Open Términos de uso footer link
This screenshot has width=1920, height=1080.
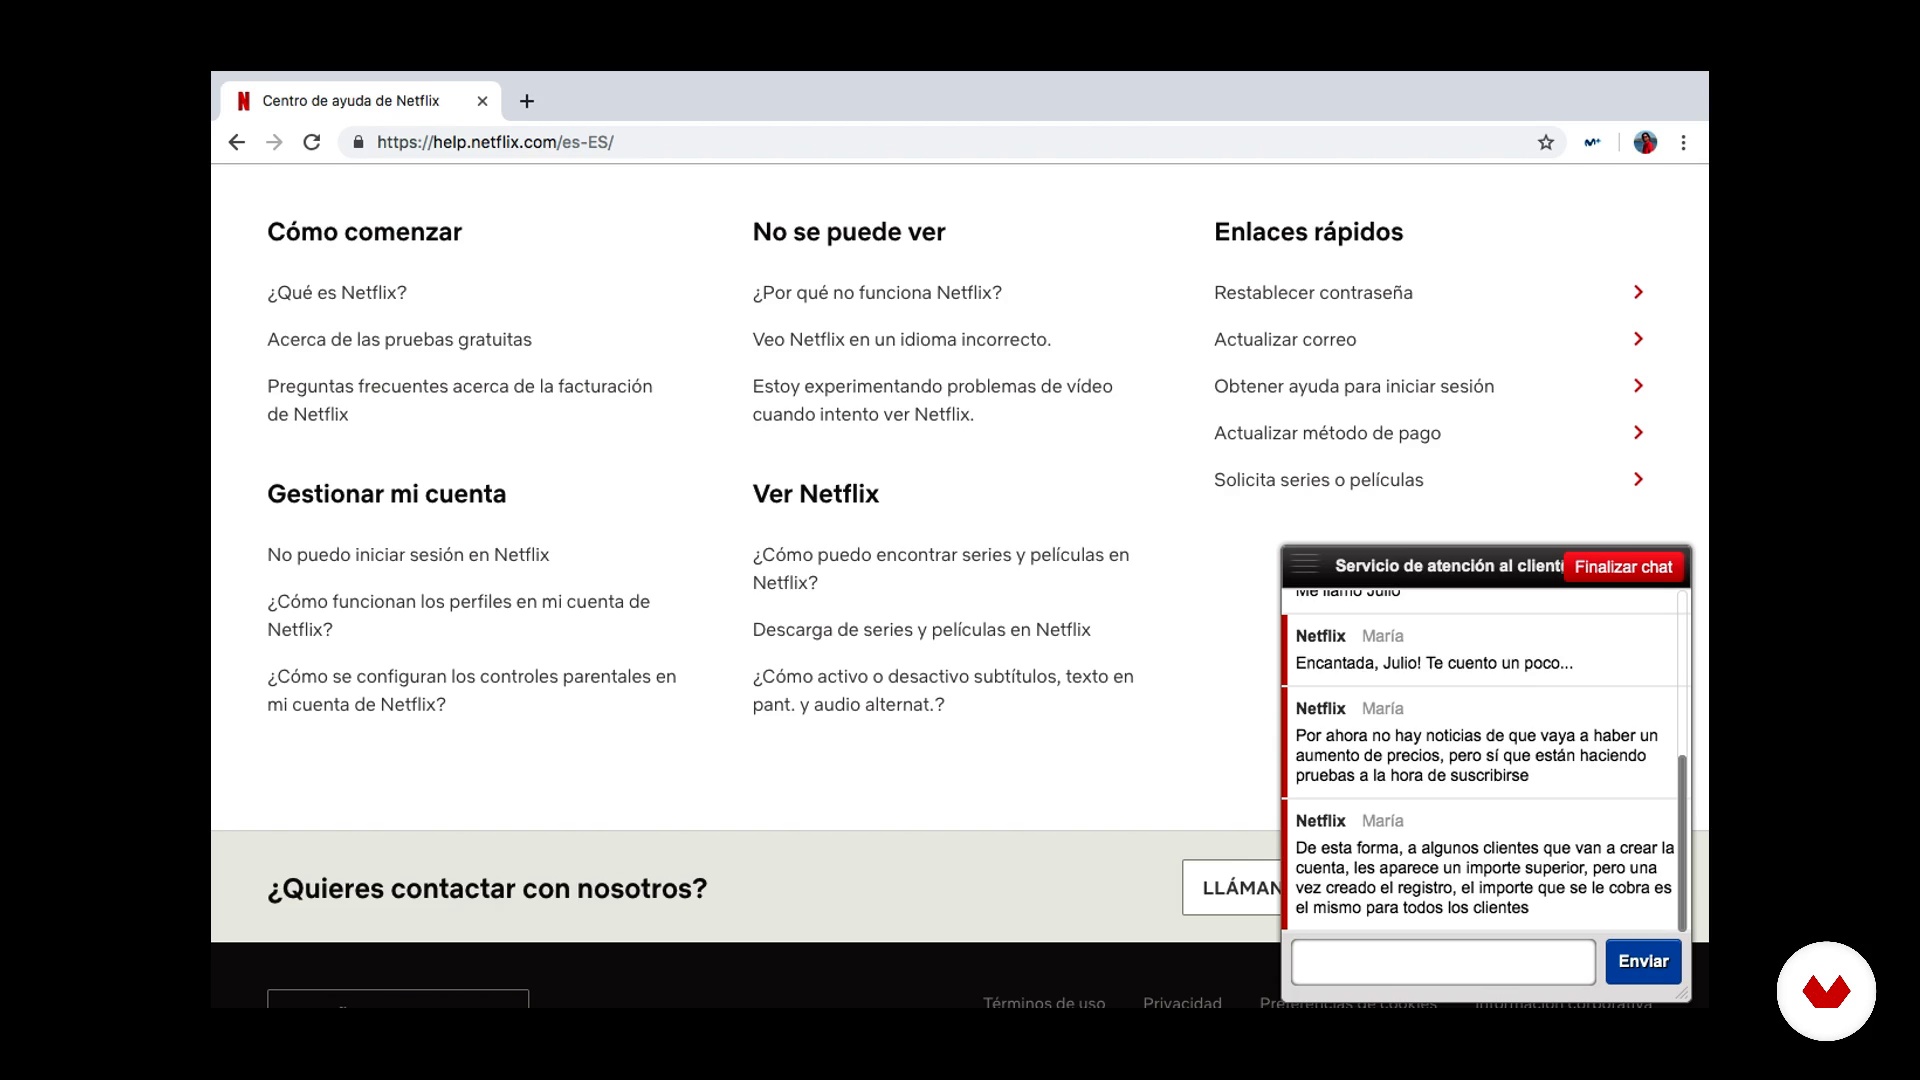[x=1044, y=1001]
